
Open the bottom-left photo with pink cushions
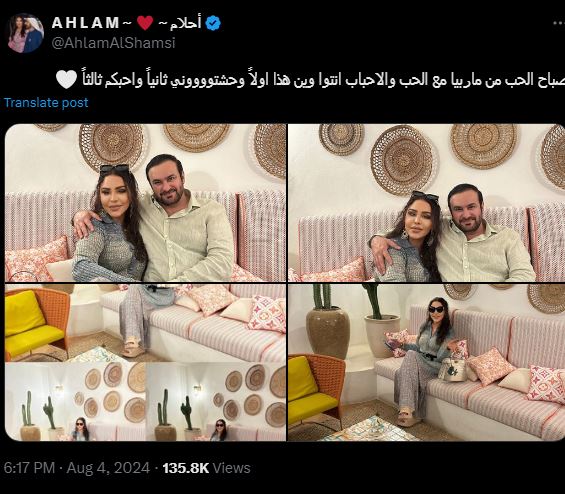(x=146, y=323)
